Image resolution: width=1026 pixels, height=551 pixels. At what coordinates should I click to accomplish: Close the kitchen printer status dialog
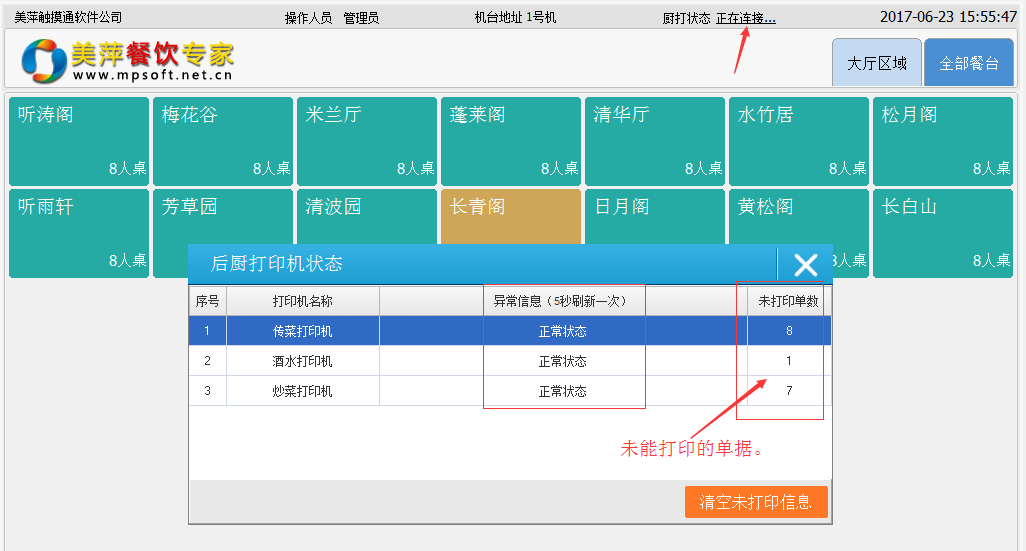tap(805, 264)
